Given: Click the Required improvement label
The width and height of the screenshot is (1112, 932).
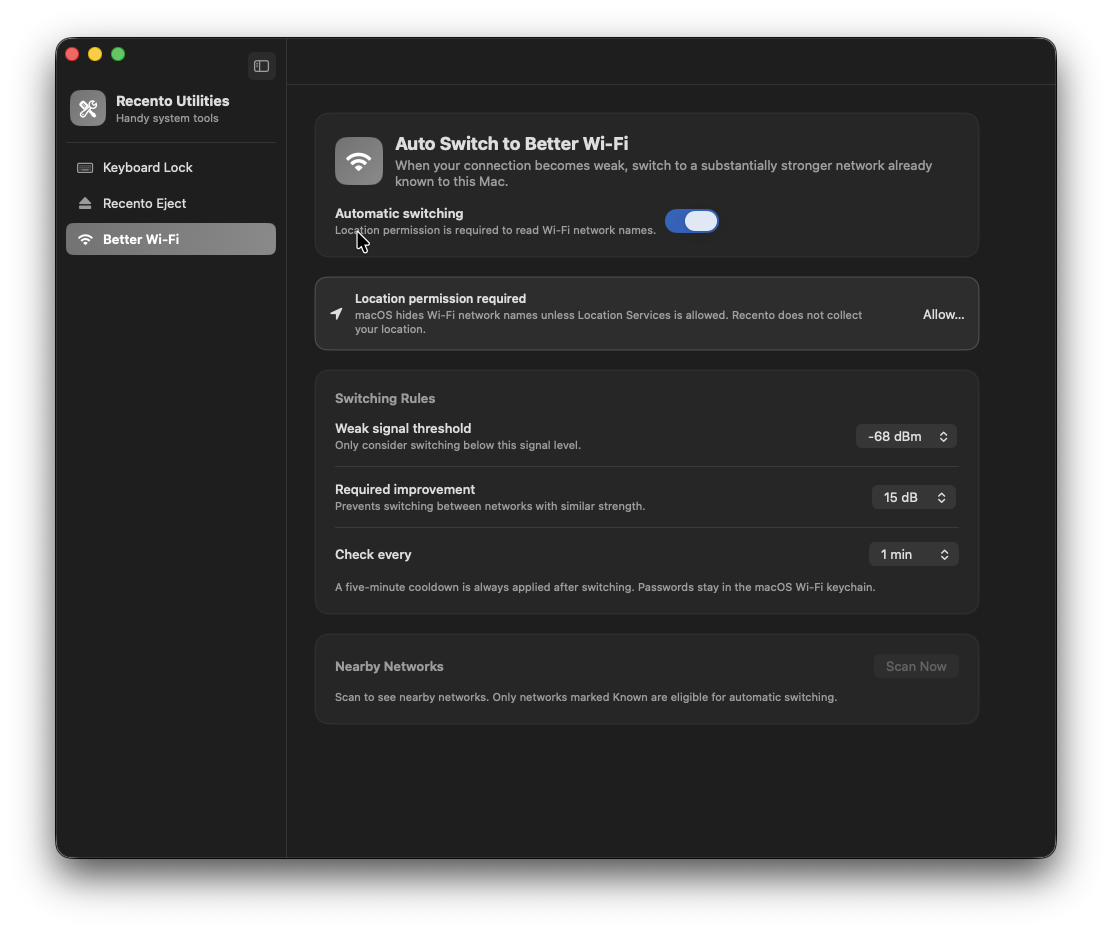Looking at the screenshot, I should pyautogui.click(x=405, y=489).
